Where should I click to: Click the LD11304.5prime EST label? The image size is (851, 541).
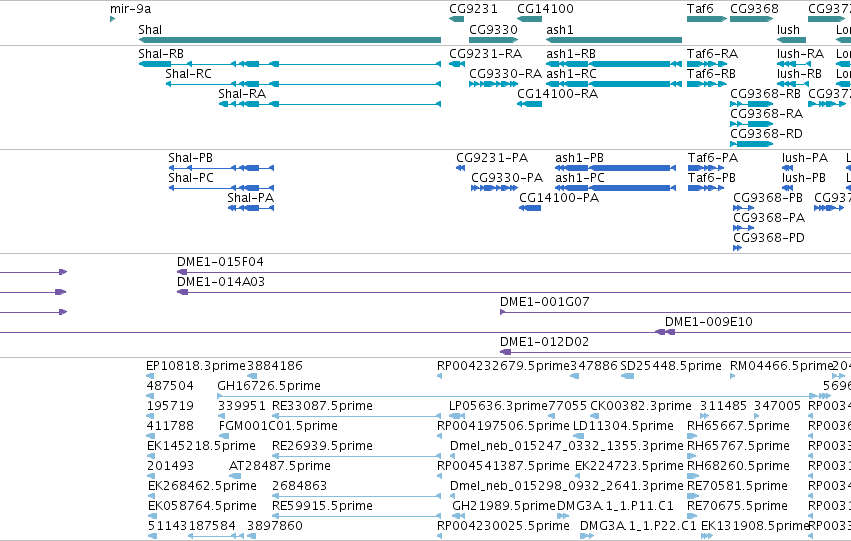624,427
